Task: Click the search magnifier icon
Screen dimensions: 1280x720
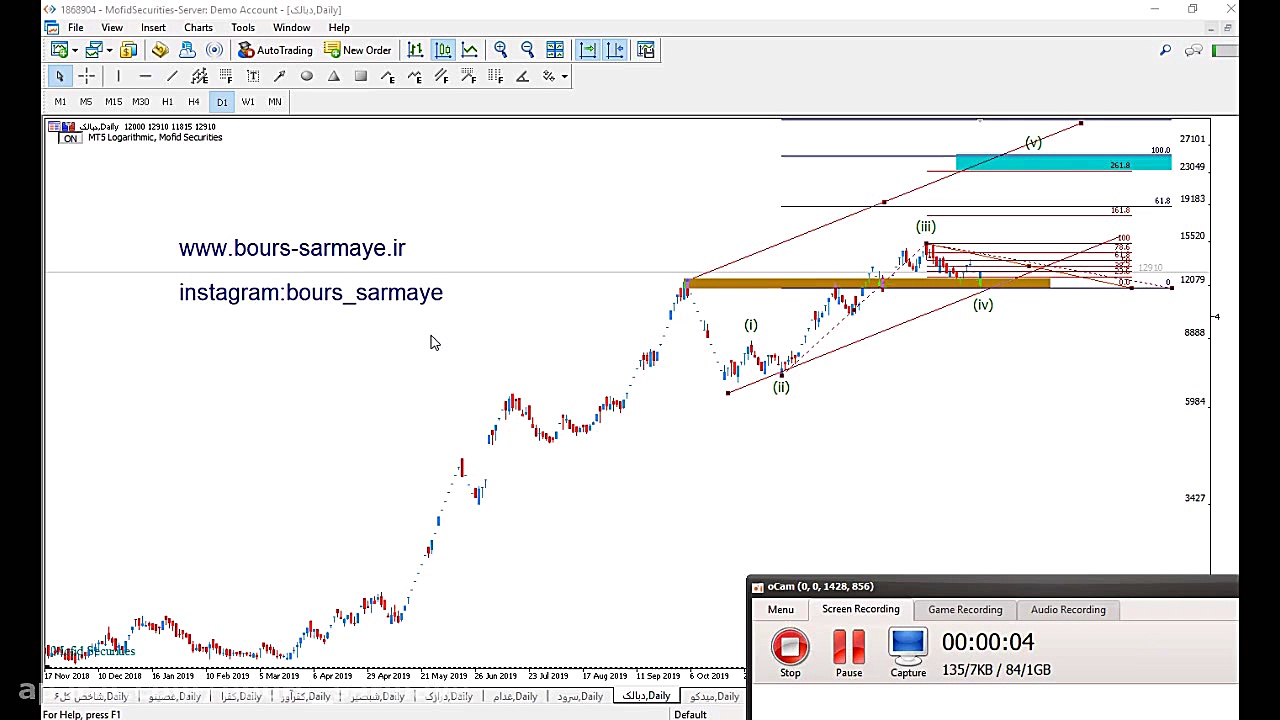Action: tap(1165, 50)
